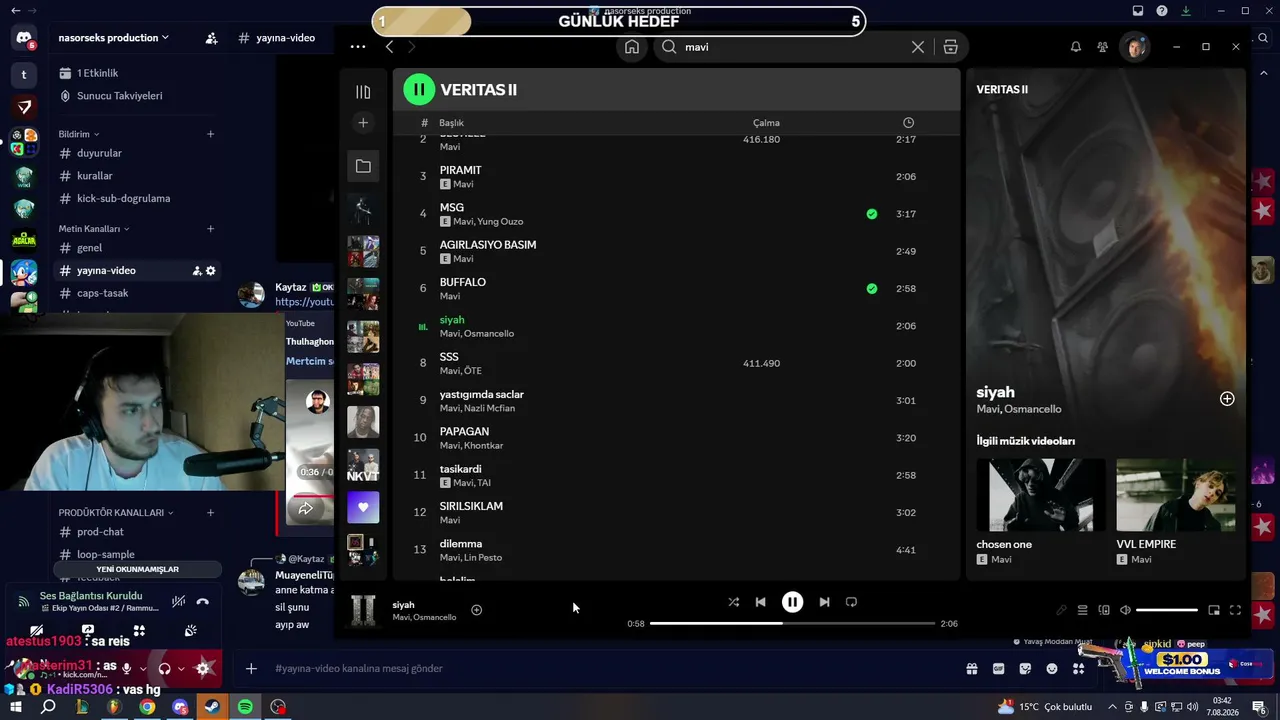Image resolution: width=1280 pixels, height=720 pixels.
Task: Add siyah to Liked Songs in player bar
Action: point(476,610)
